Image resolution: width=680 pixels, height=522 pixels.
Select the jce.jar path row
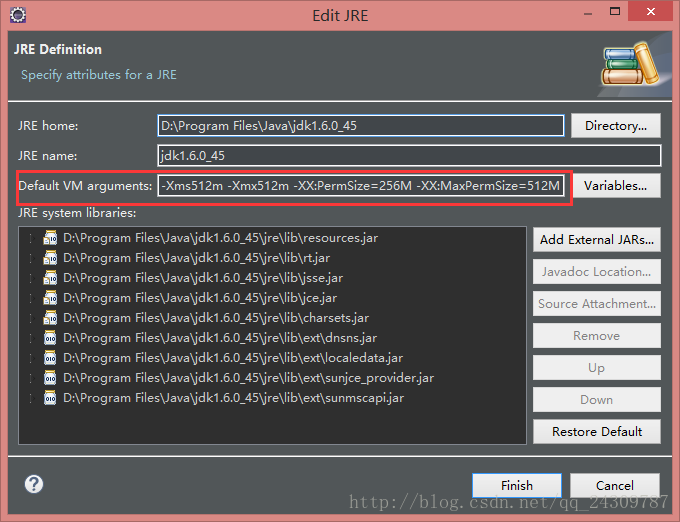200,298
